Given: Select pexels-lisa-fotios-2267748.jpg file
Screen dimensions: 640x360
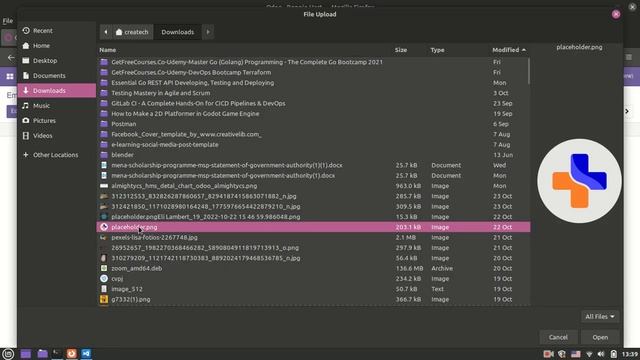Looking at the screenshot, I should click(313, 238).
